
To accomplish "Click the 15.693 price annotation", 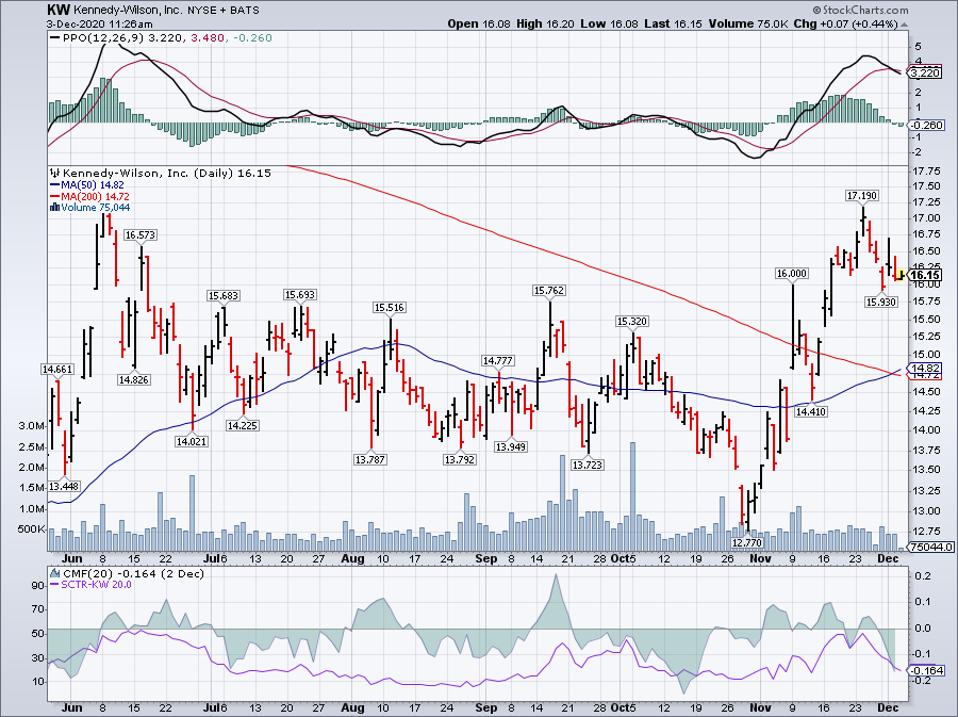I will click(x=300, y=294).
